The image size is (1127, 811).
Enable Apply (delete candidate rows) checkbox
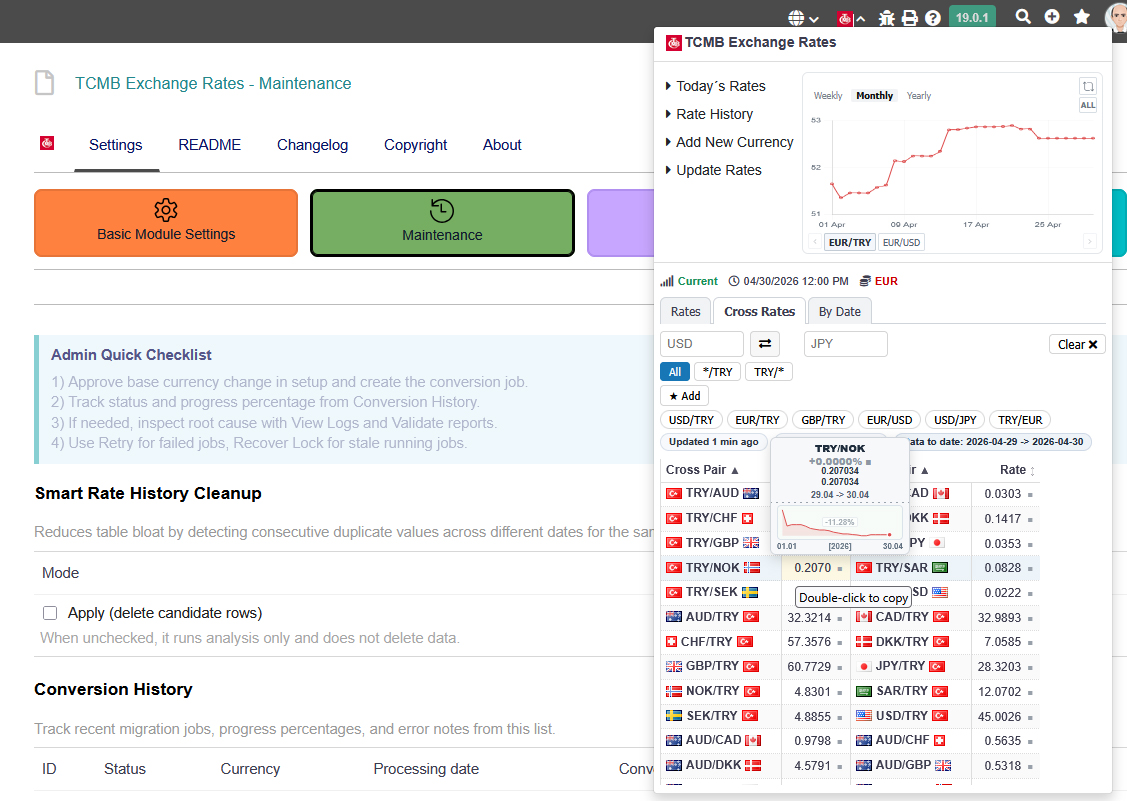point(50,613)
